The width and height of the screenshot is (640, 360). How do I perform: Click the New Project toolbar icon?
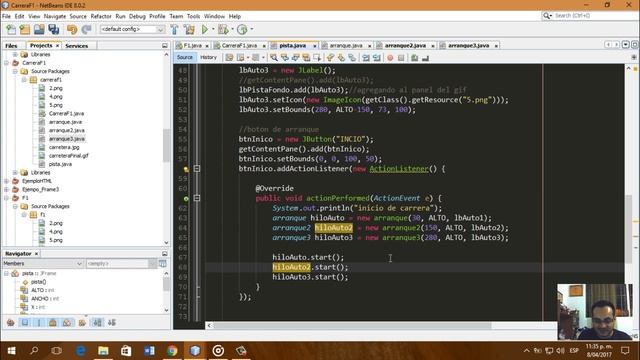click(x=25, y=29)
